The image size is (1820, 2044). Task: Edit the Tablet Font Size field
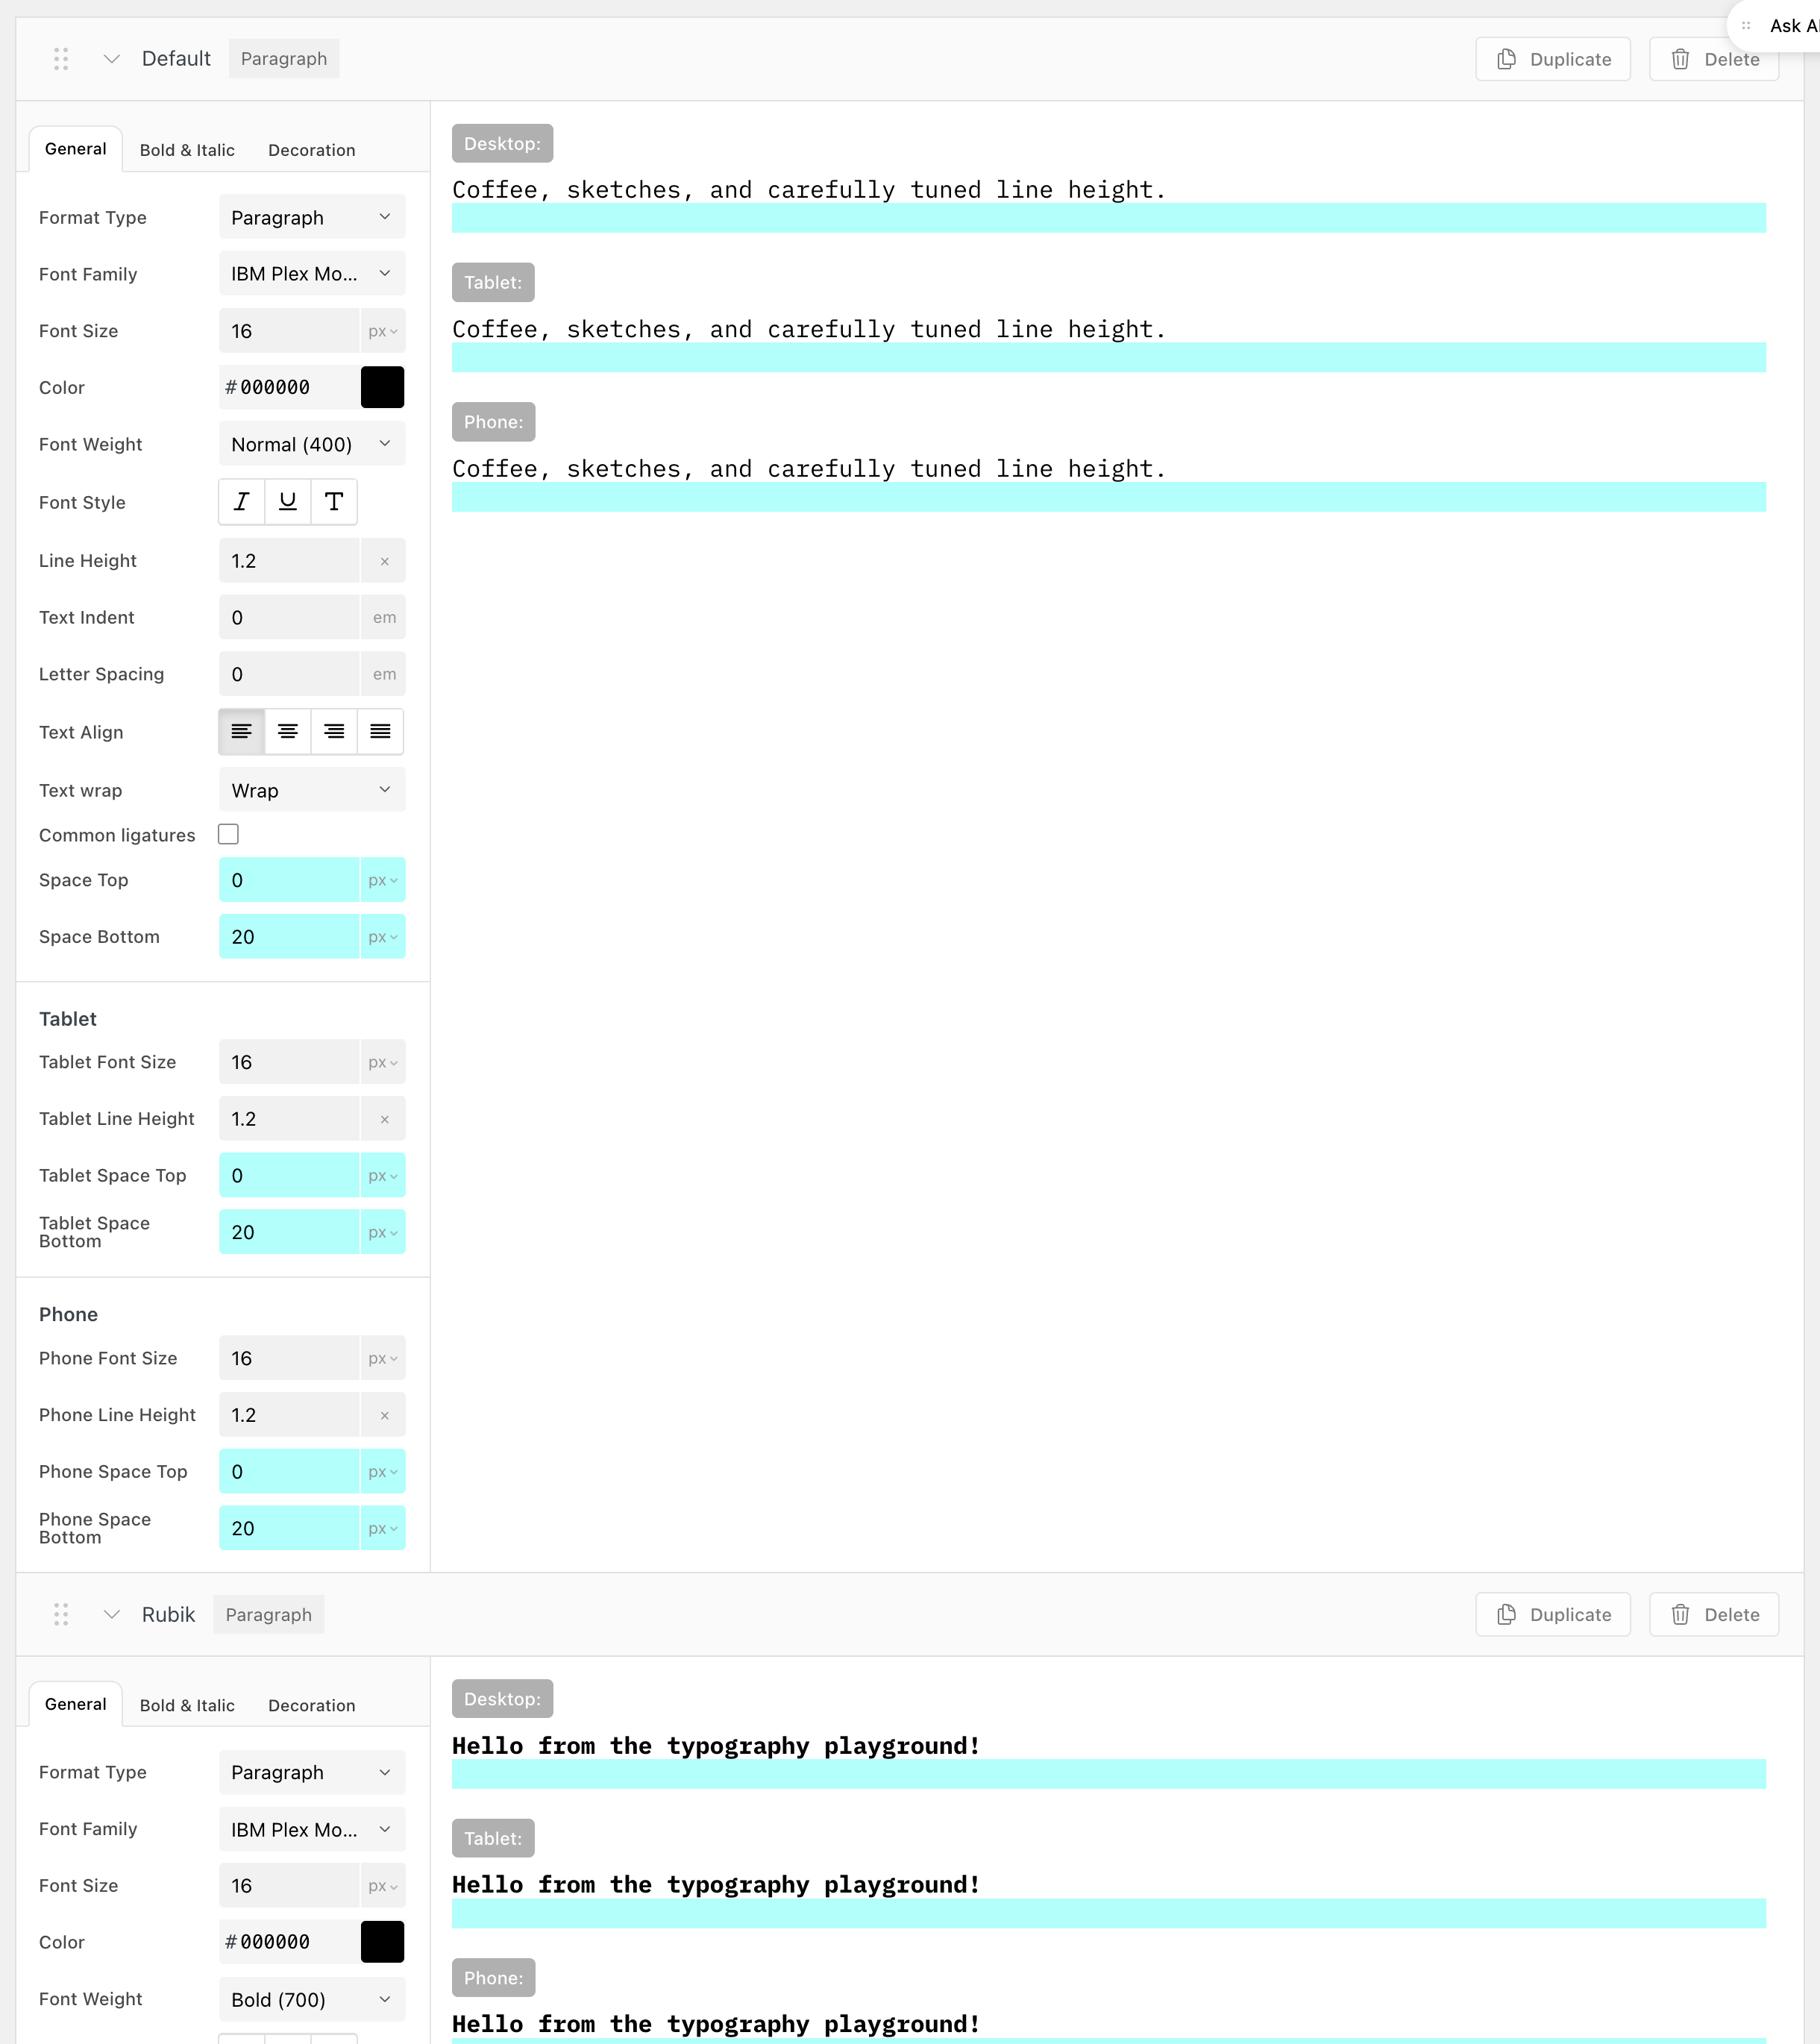coord(289,1062)
